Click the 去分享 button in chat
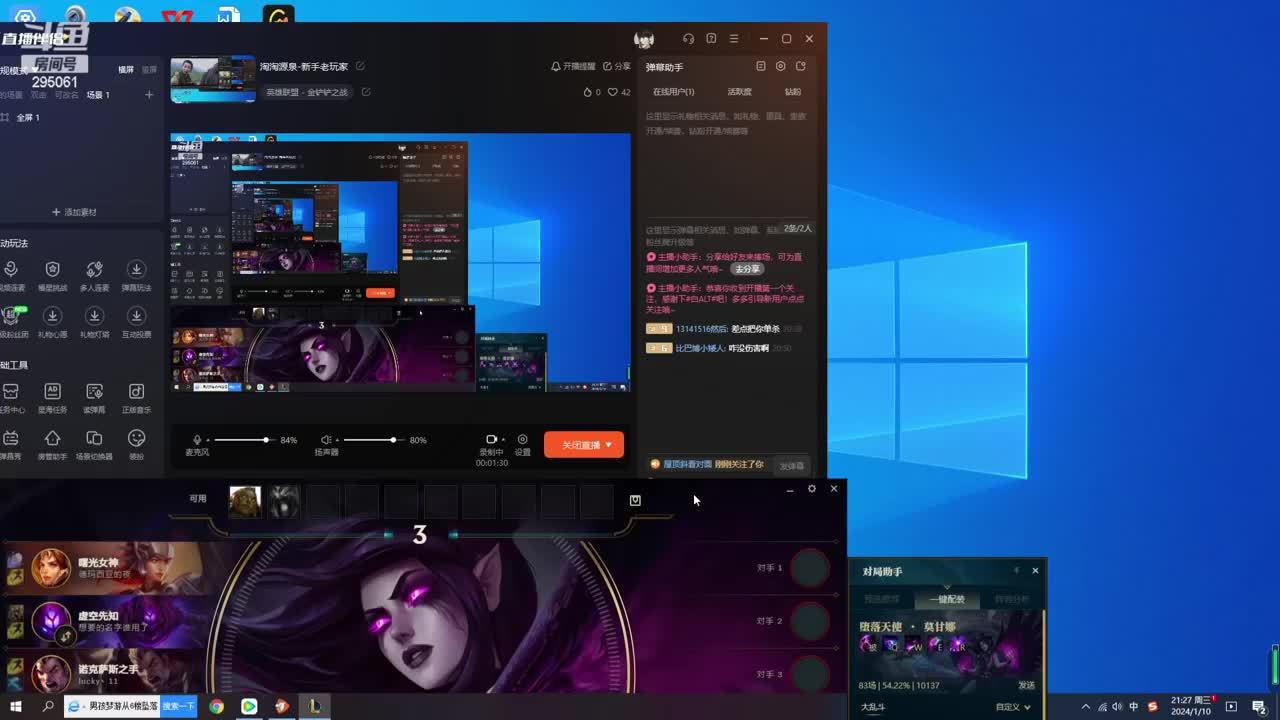Screen dimensions: 1280x720 (747, 269)
